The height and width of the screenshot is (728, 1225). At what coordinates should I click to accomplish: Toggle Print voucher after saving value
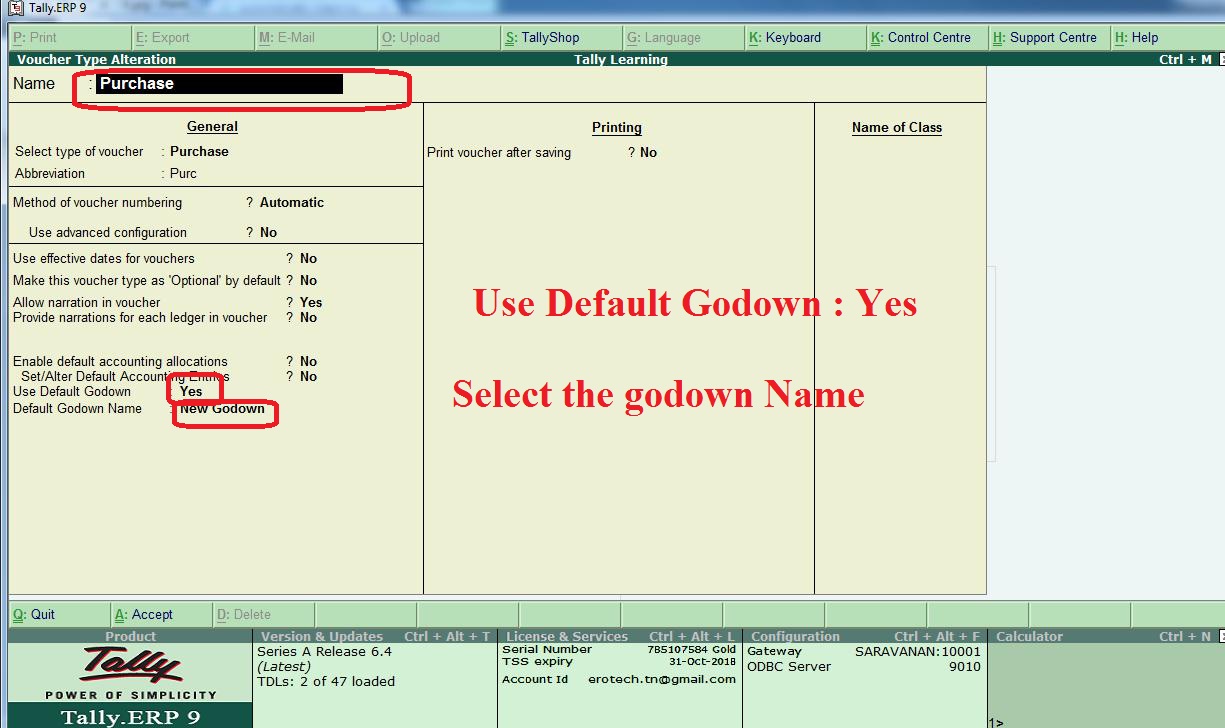(x=648, y=153)
